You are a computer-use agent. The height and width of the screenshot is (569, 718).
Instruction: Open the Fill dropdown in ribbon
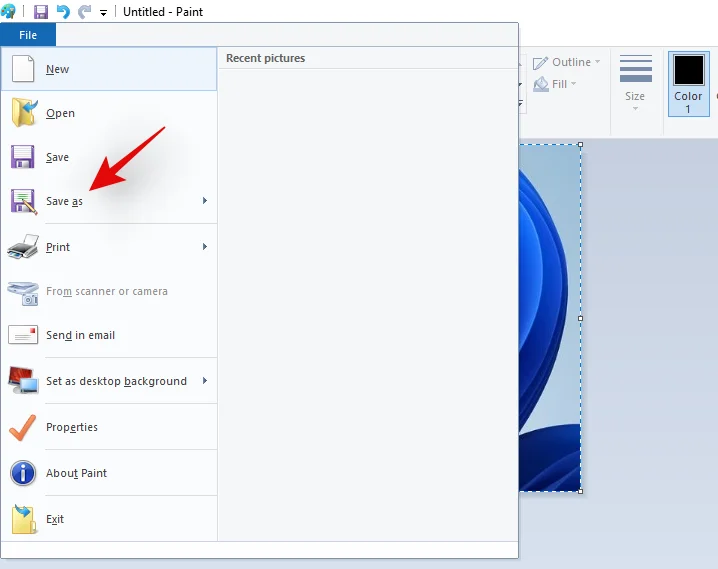pos(555,84)
